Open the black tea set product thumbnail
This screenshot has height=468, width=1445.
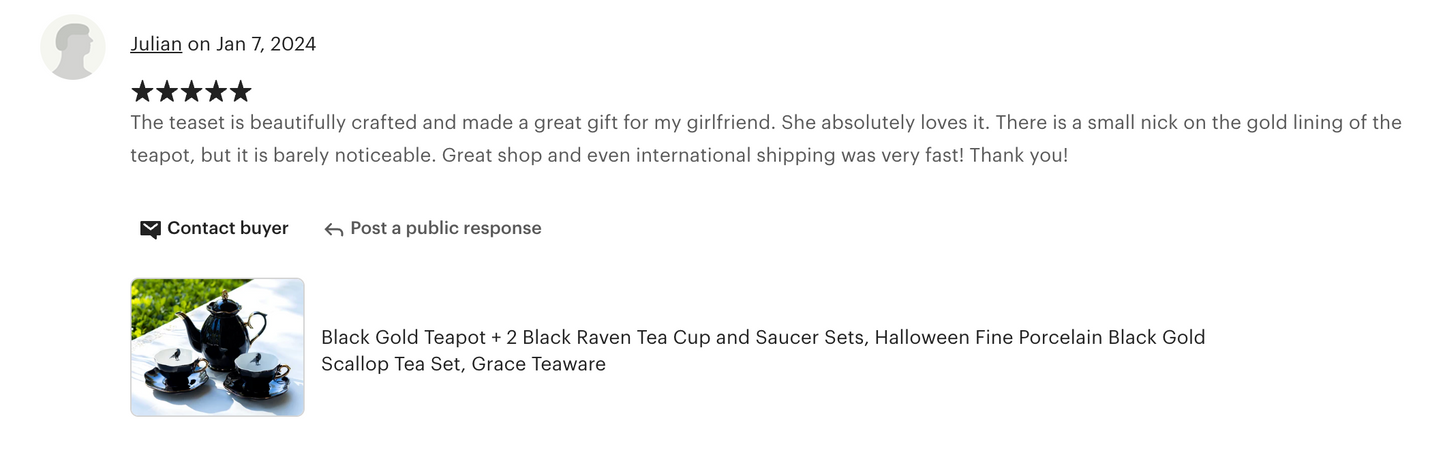(x=217, y=347)
